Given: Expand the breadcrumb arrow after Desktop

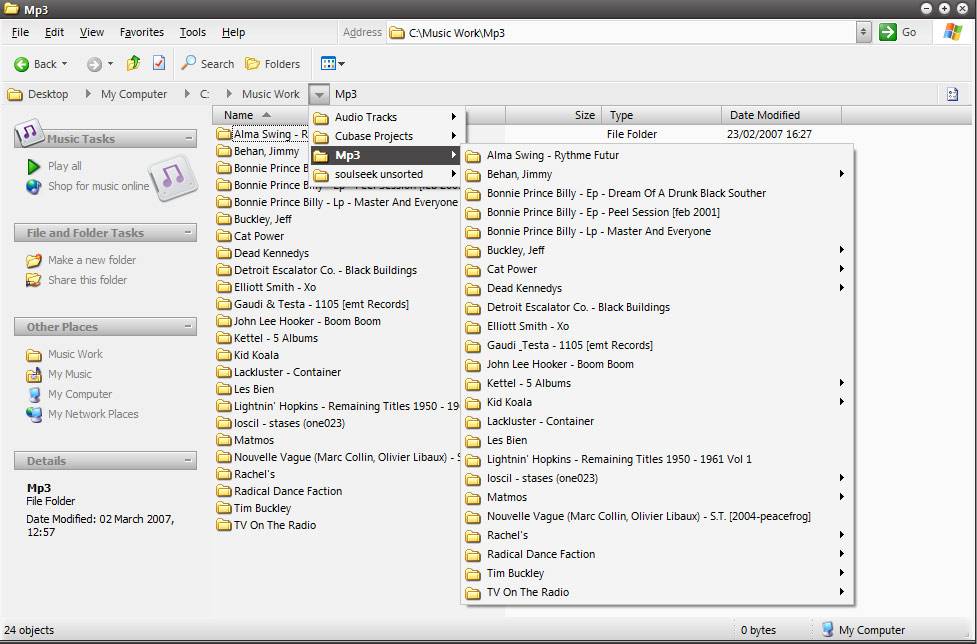Looking at the screenshot, I should (88, 94).
